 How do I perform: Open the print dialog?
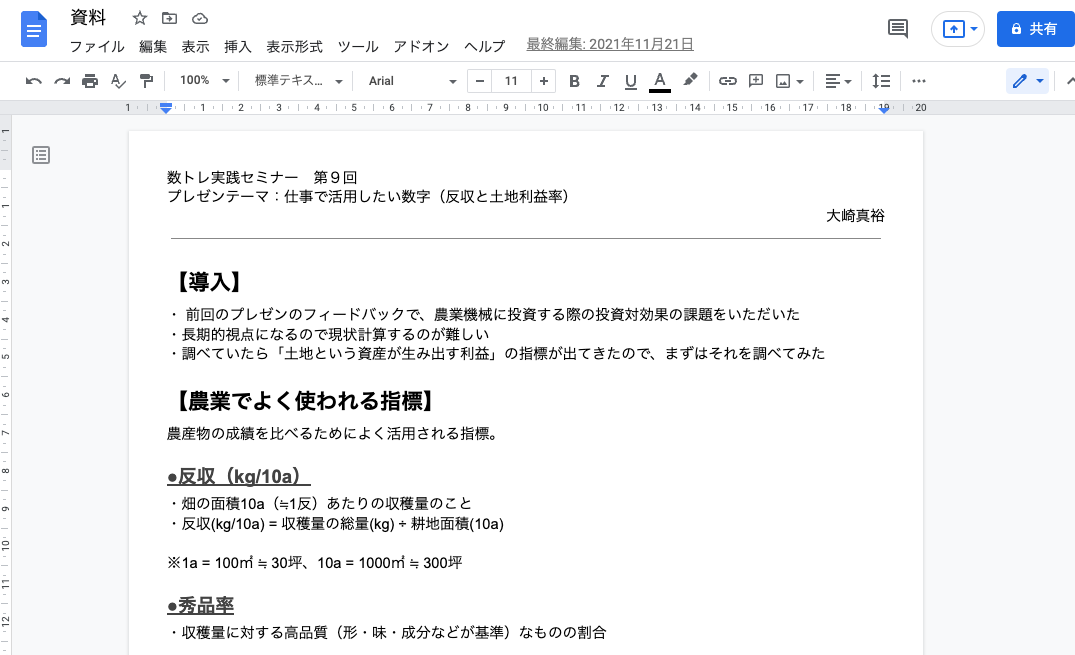point(89,81)
